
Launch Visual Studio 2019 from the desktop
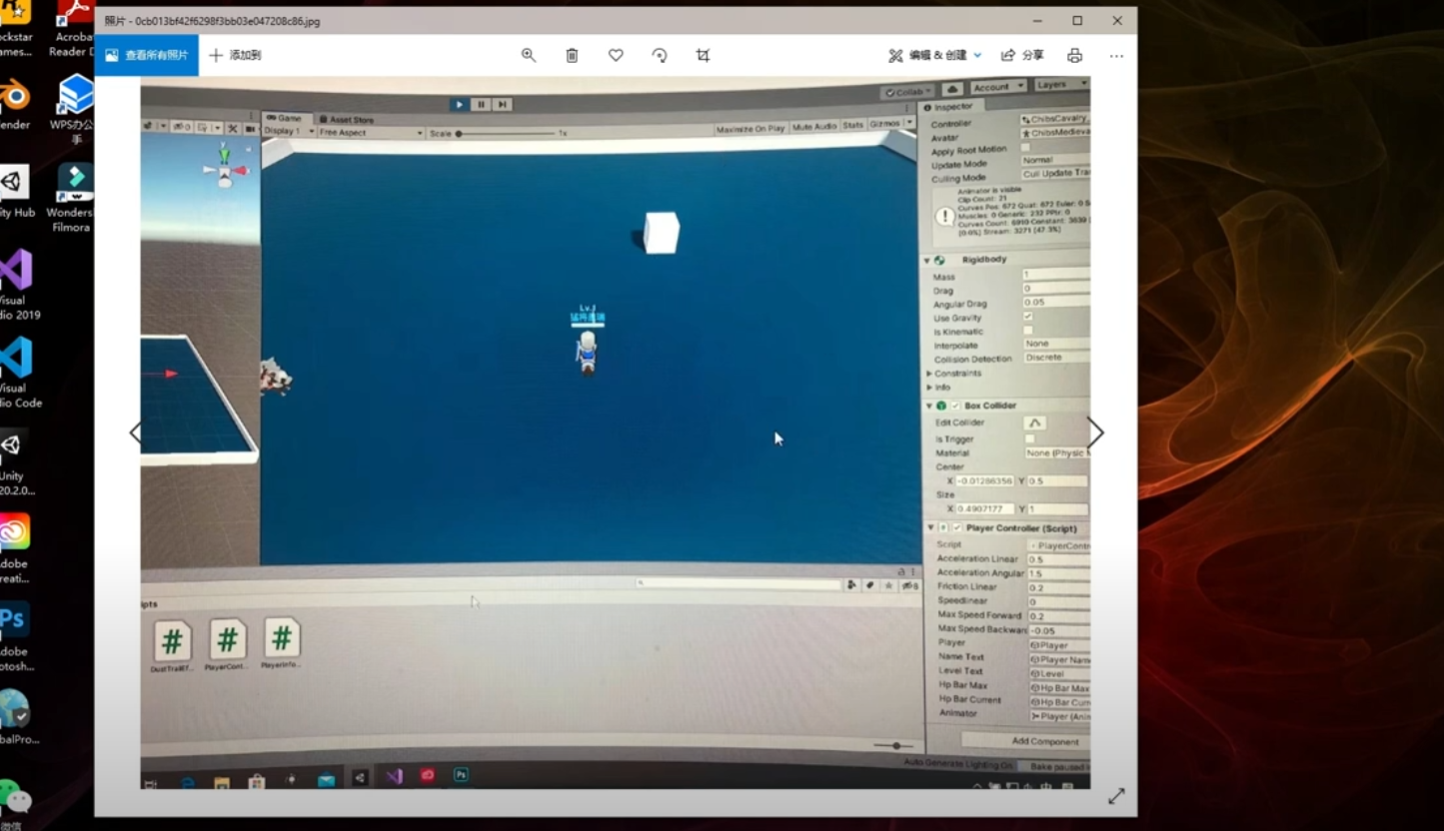coord(17,285)
